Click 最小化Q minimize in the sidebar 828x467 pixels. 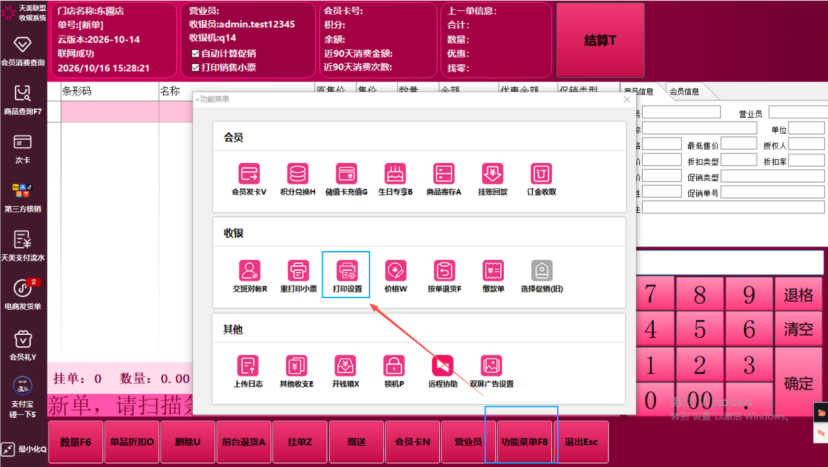point(24,450)
